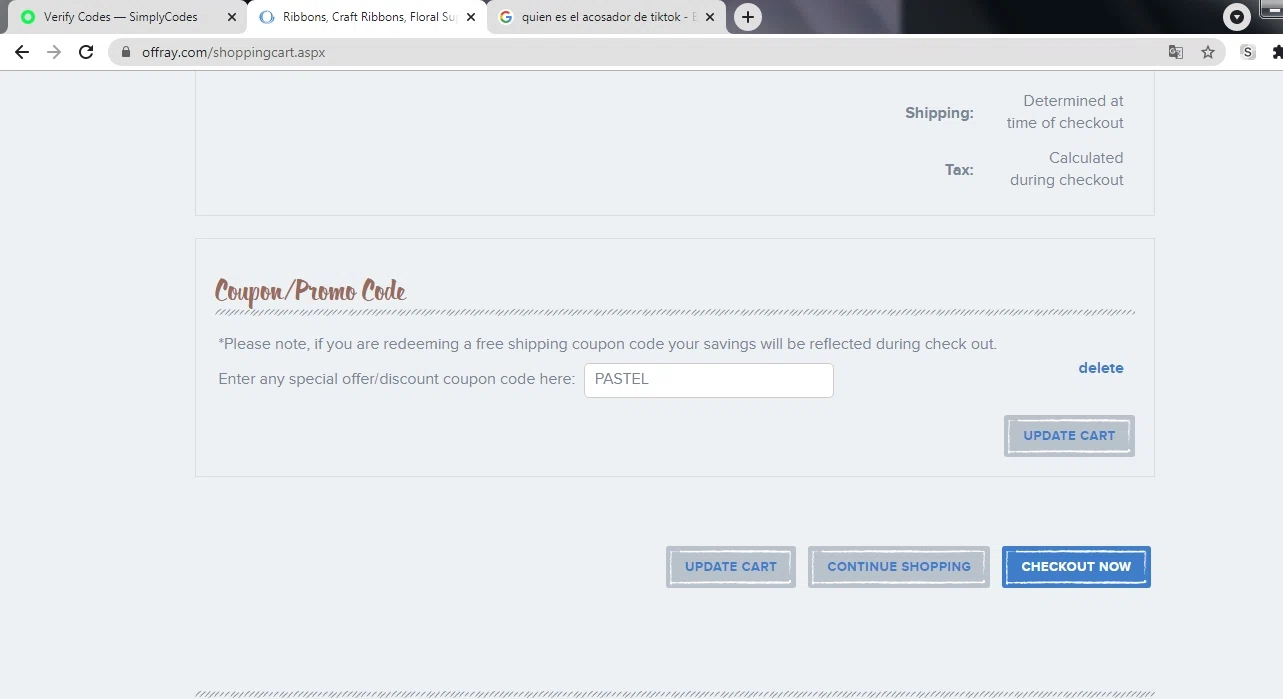
Task: Go forward in browser history
Action: (54, 52)
